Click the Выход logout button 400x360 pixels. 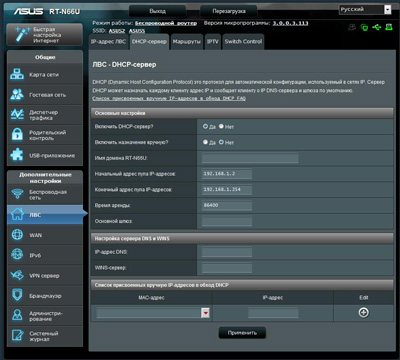(x=158, y=11)
